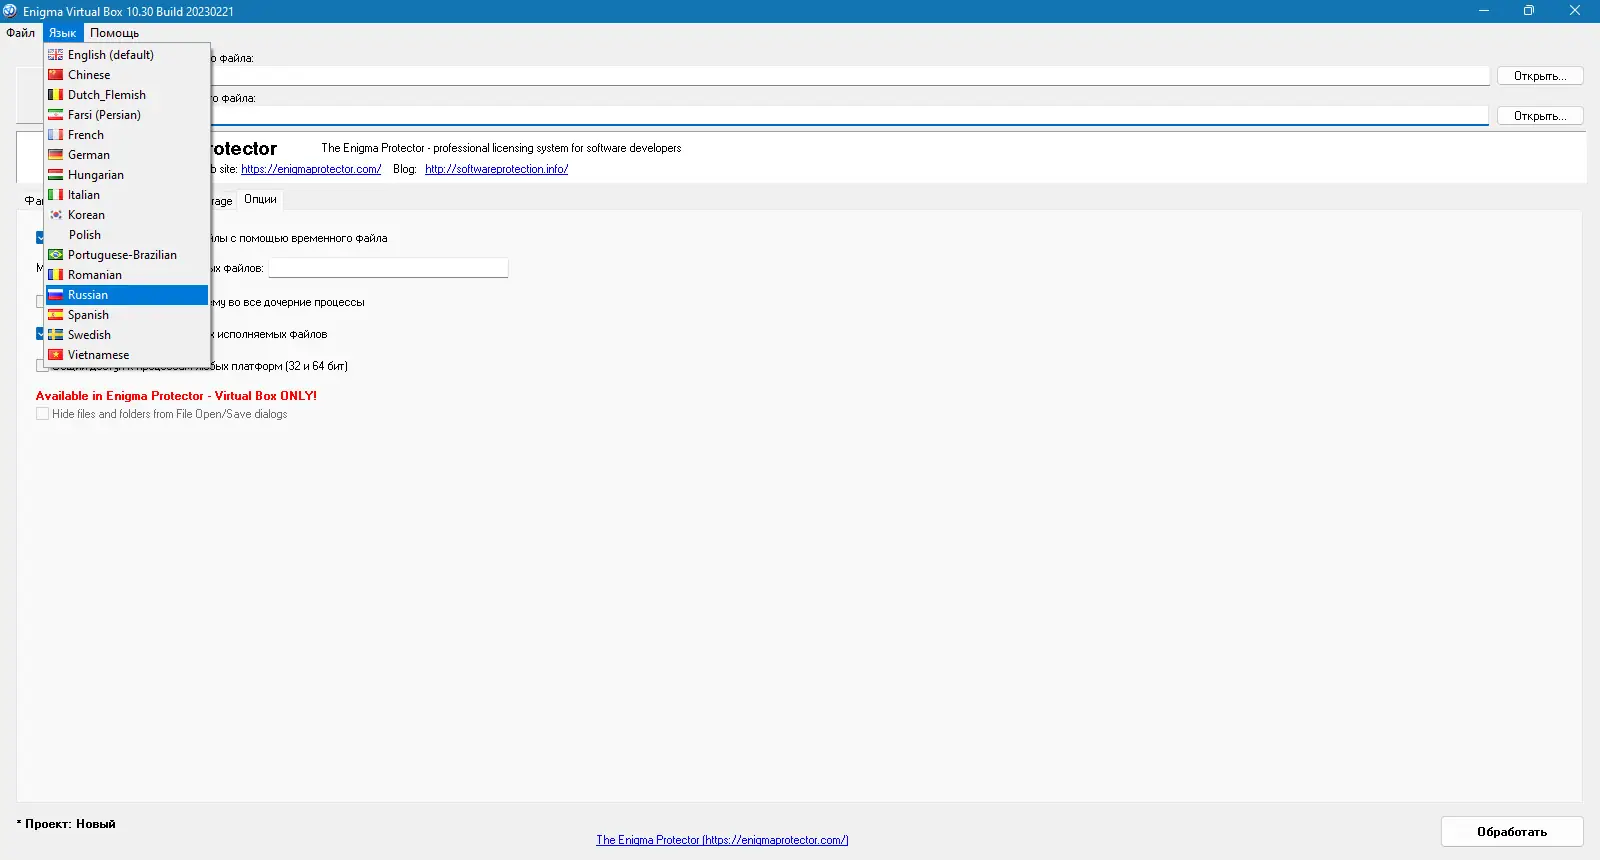Click the Chinese flag icon in language menu
The height and width of the screenshot is (860, 1600).
[56, 75]
